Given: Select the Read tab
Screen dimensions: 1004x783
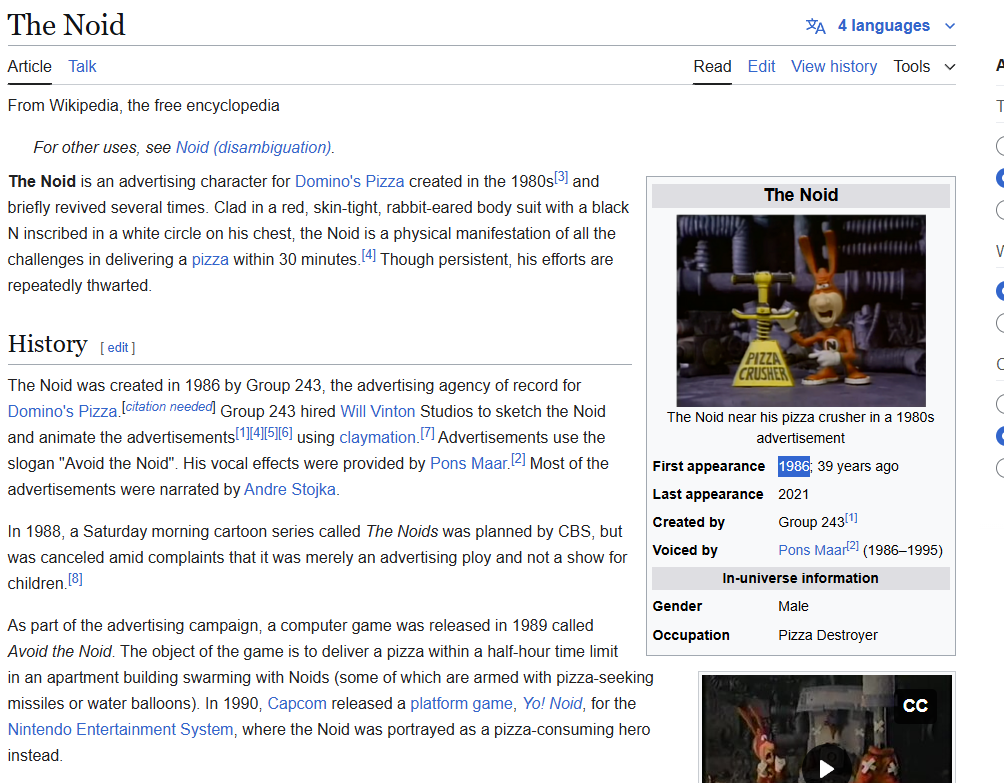Looking at the screenshot, I should coord(712,67).
